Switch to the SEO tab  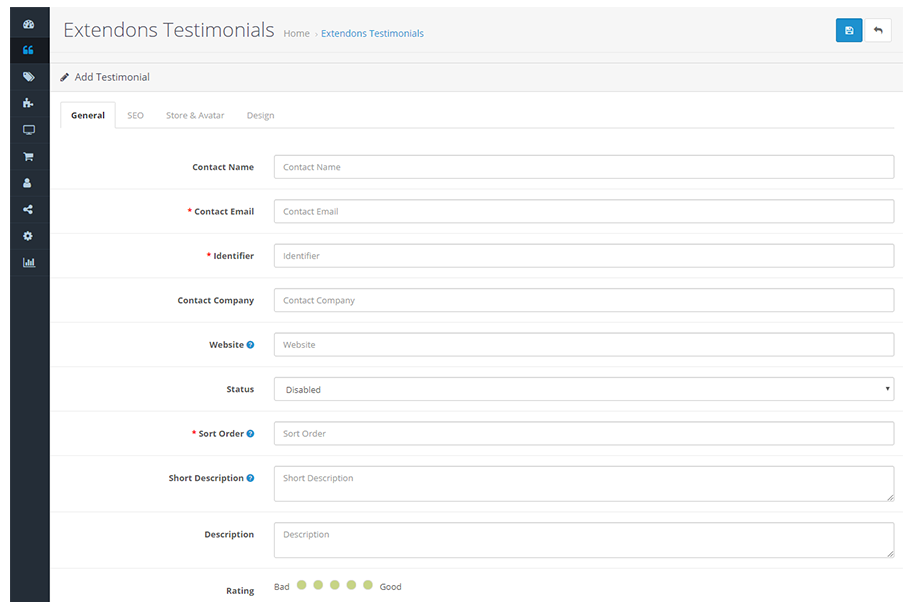pos(135,116)
